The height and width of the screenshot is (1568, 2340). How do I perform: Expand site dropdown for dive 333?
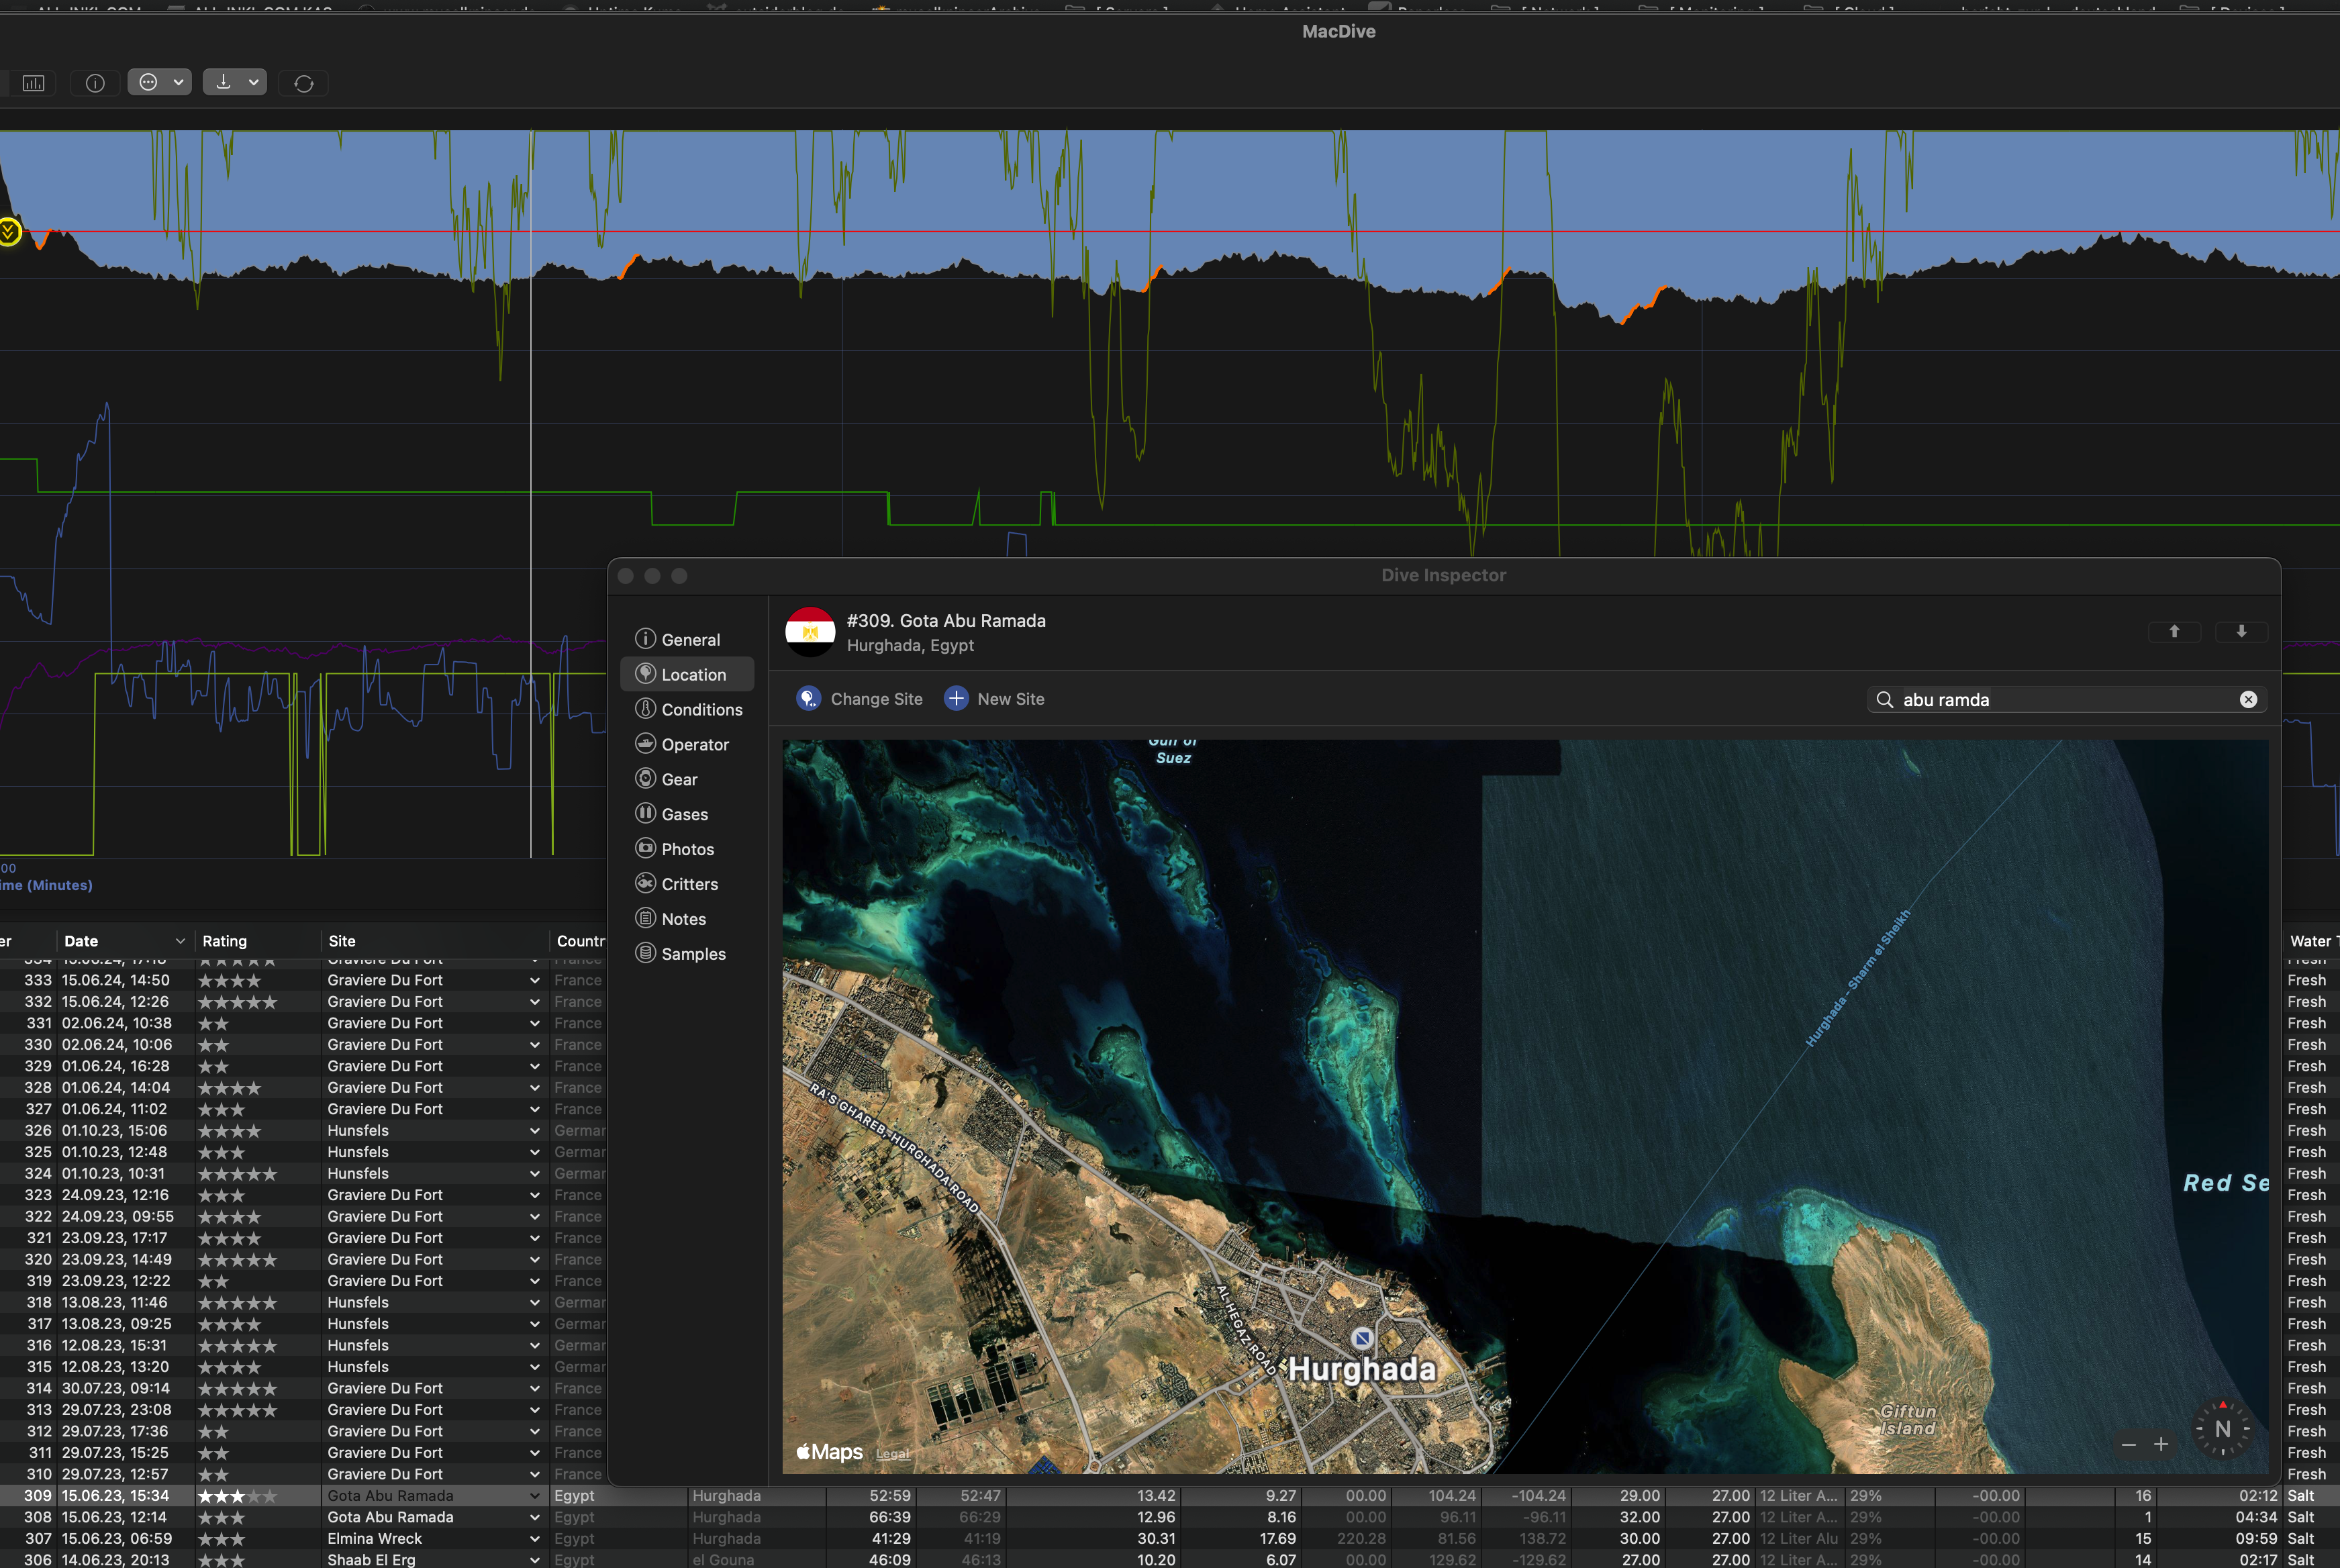tap(535, 981)
